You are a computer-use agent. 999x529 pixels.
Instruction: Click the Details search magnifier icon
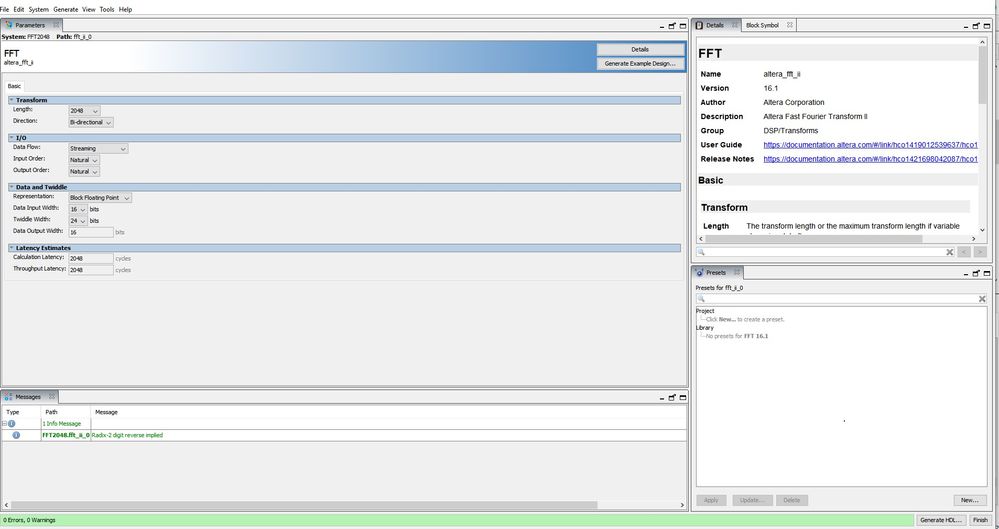tap(701, 252)
